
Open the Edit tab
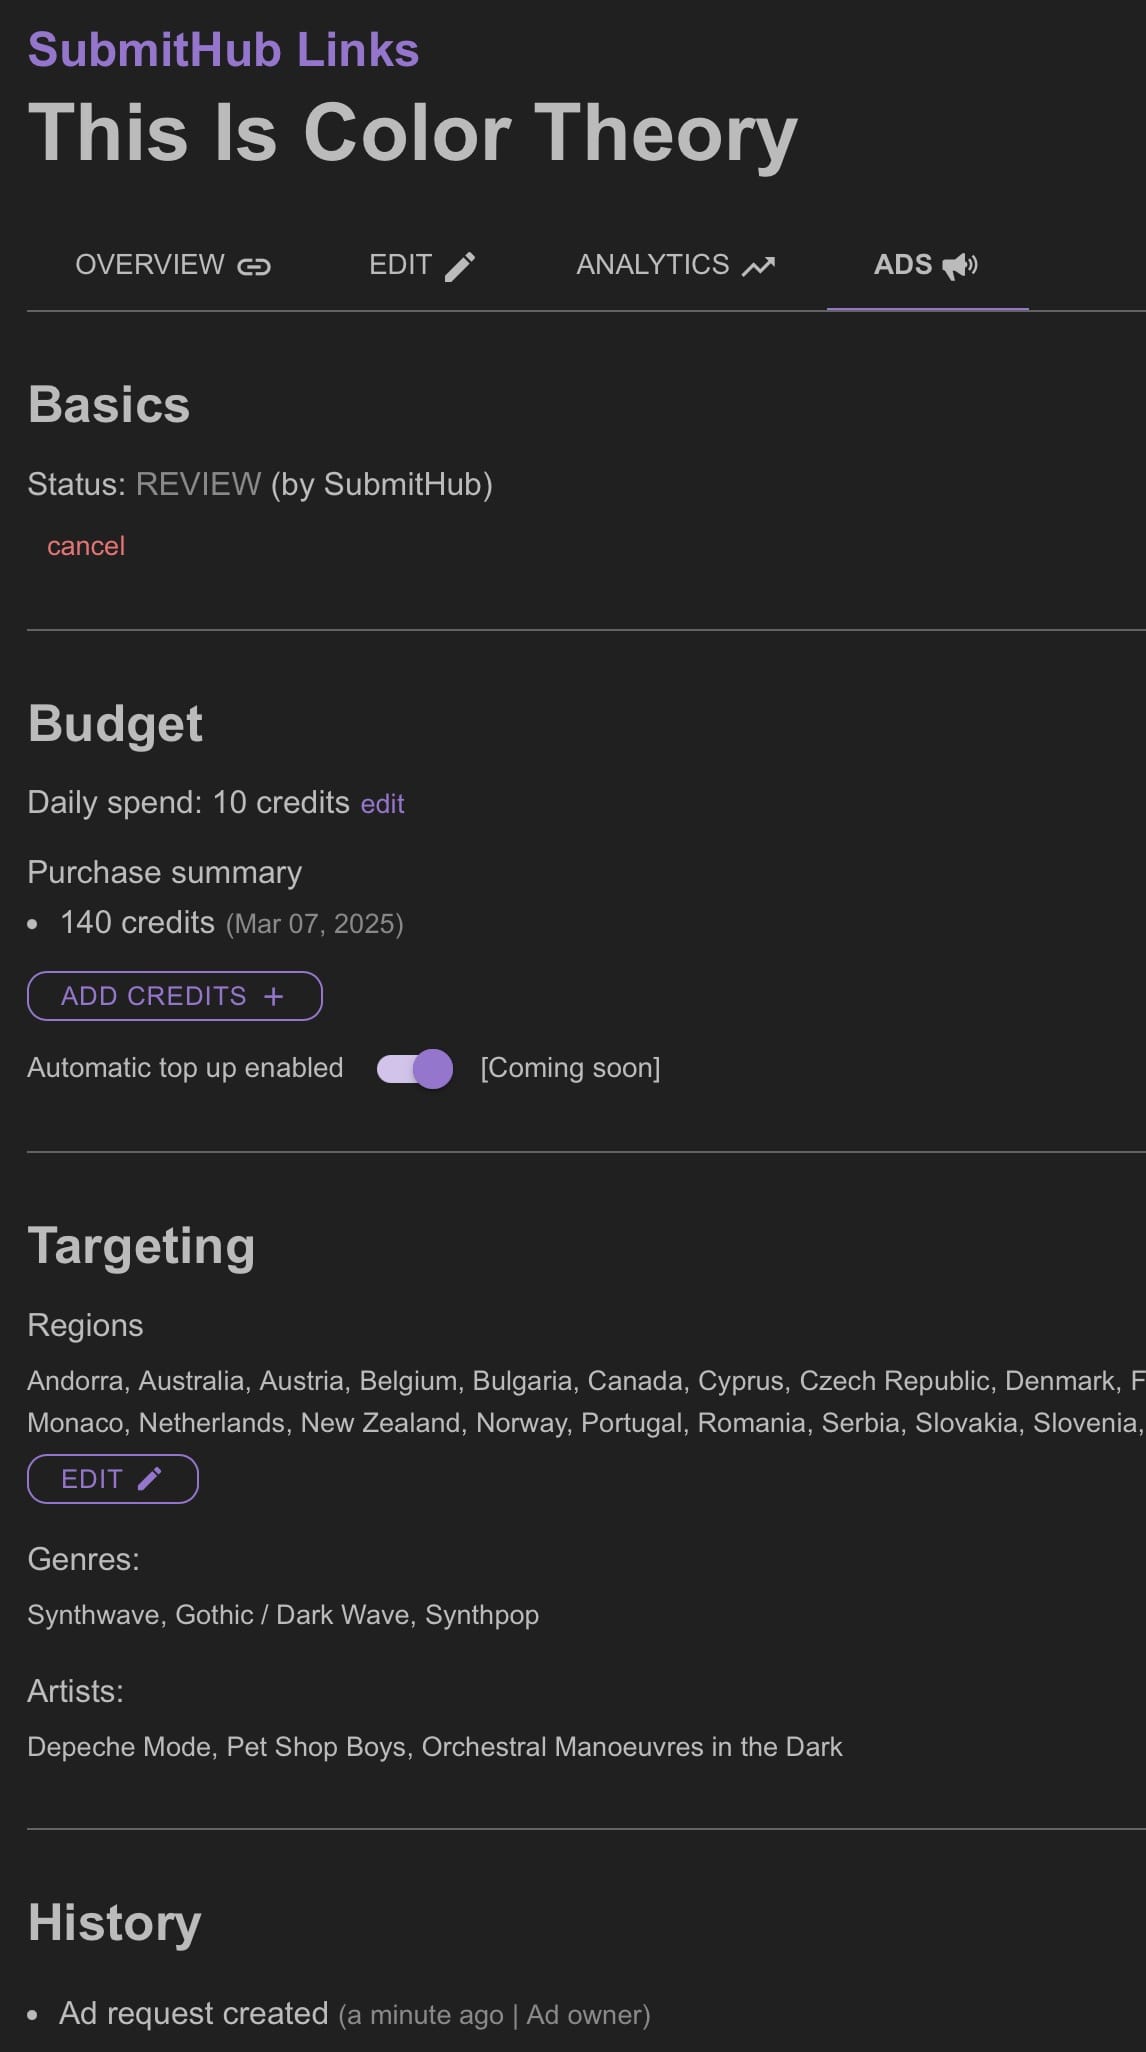click(x=422, y=265)
